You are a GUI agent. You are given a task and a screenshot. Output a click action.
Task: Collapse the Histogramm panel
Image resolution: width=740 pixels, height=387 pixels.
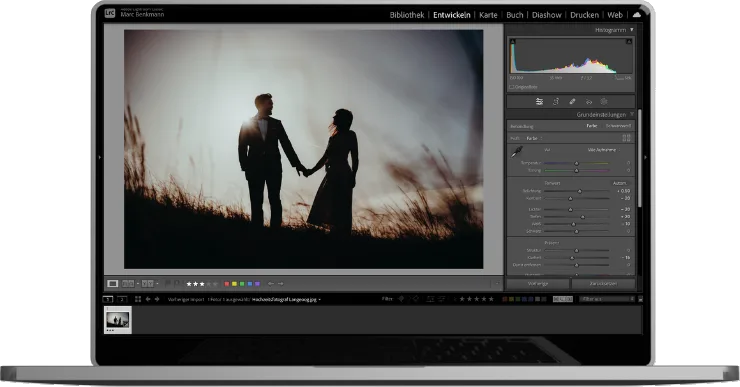pos(631,30)
